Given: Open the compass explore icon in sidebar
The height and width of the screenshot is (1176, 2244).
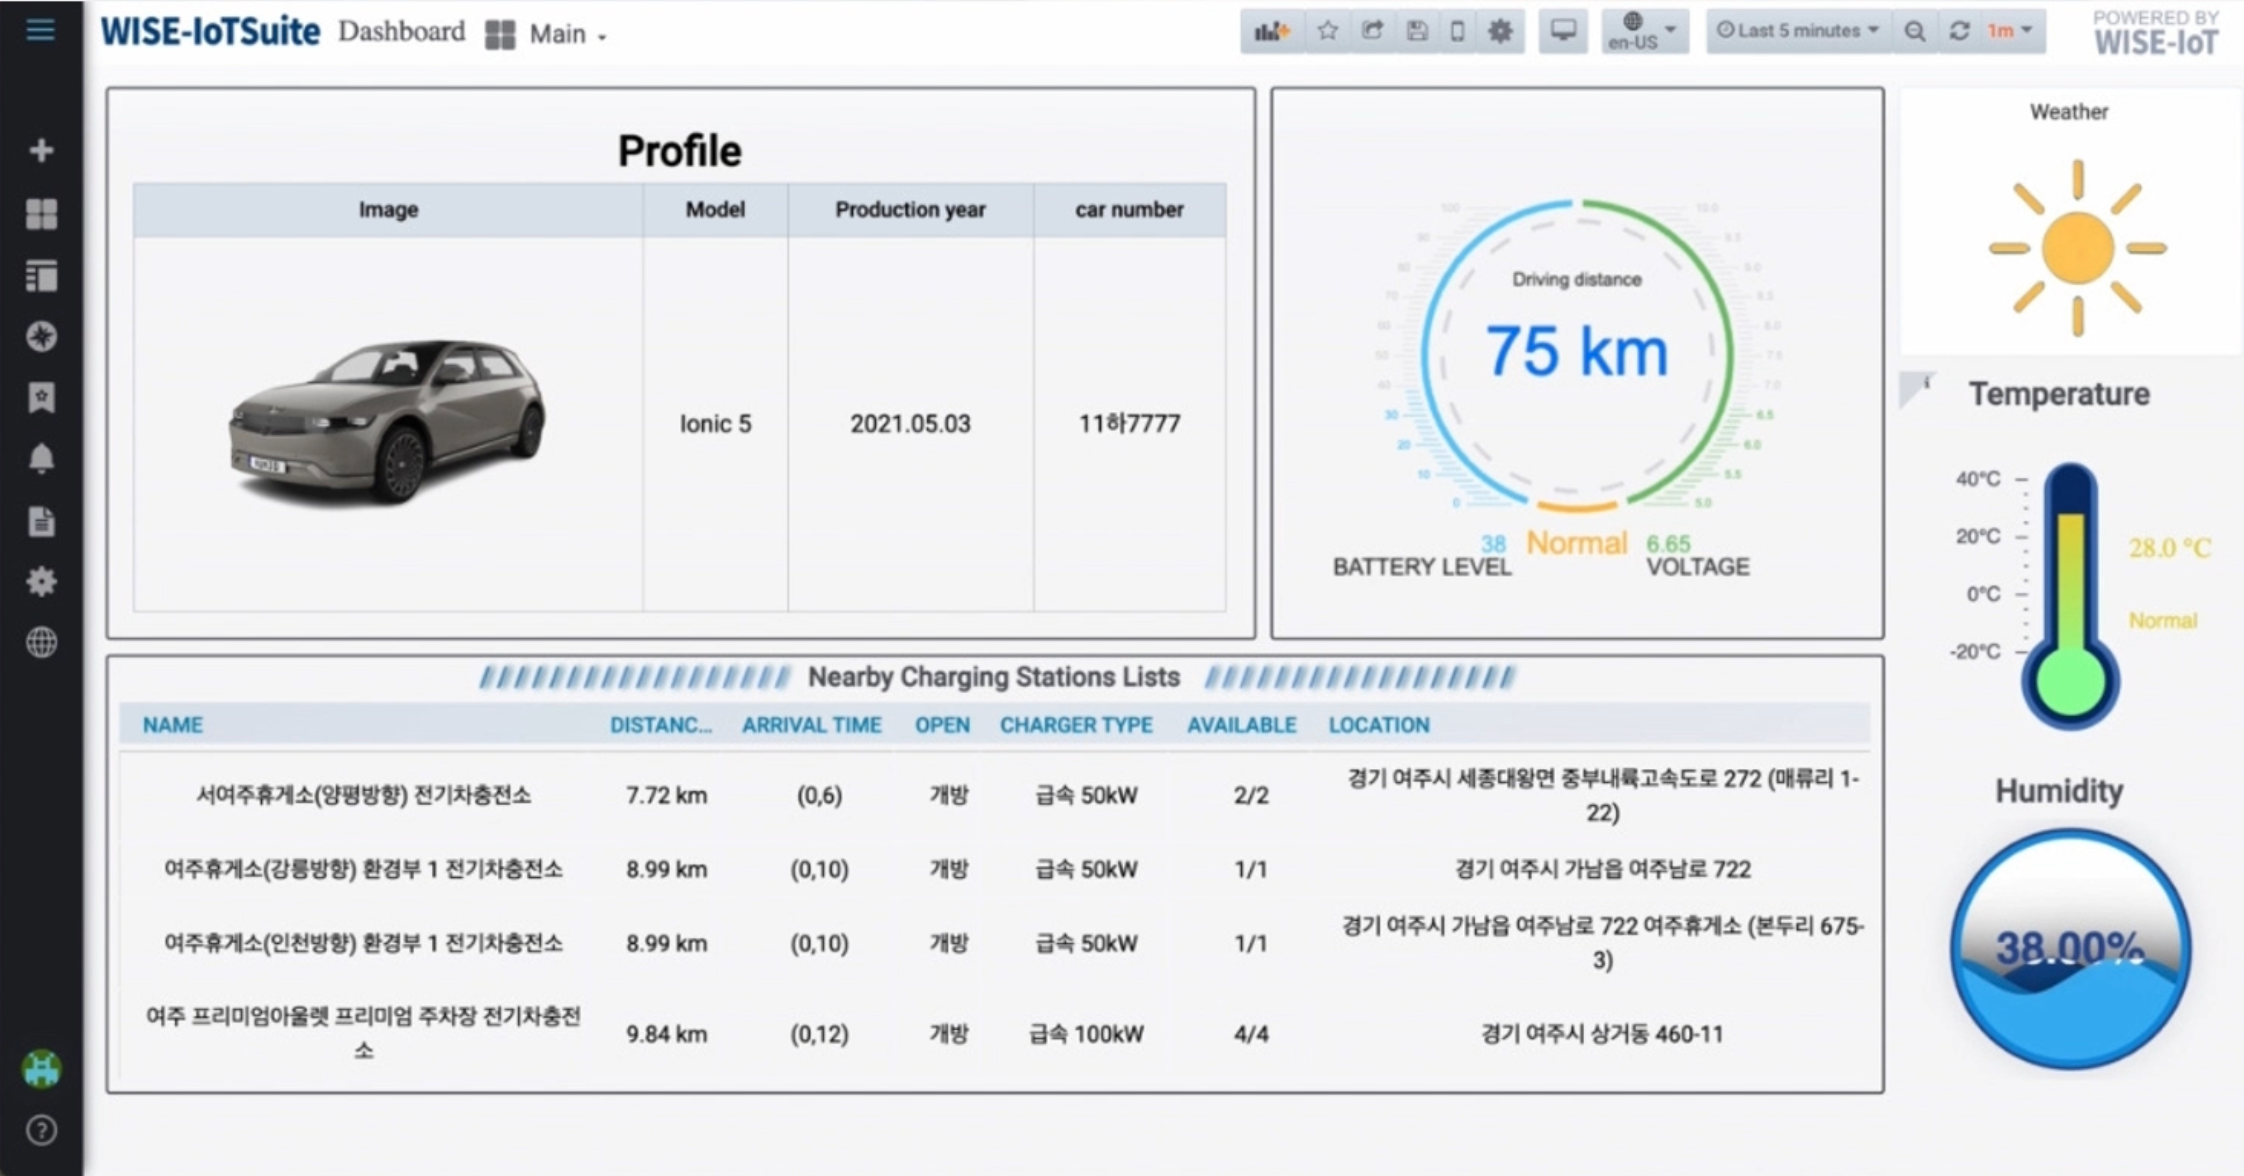Looking at the screenshot, I should click(41, 337).
